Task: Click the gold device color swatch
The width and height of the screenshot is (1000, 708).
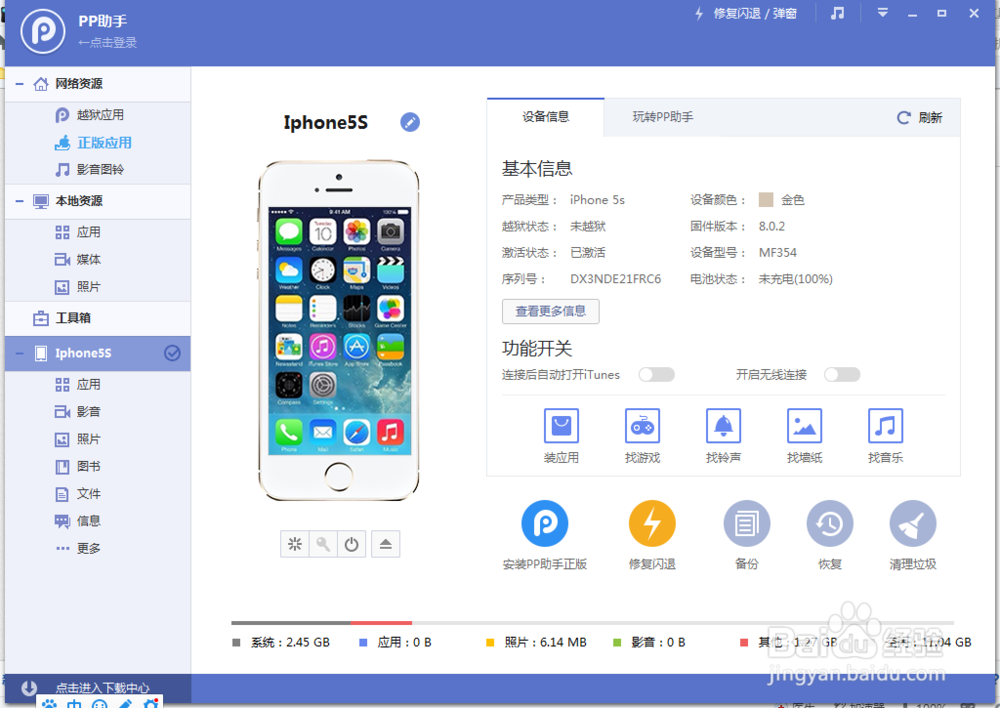Action: 766,200
